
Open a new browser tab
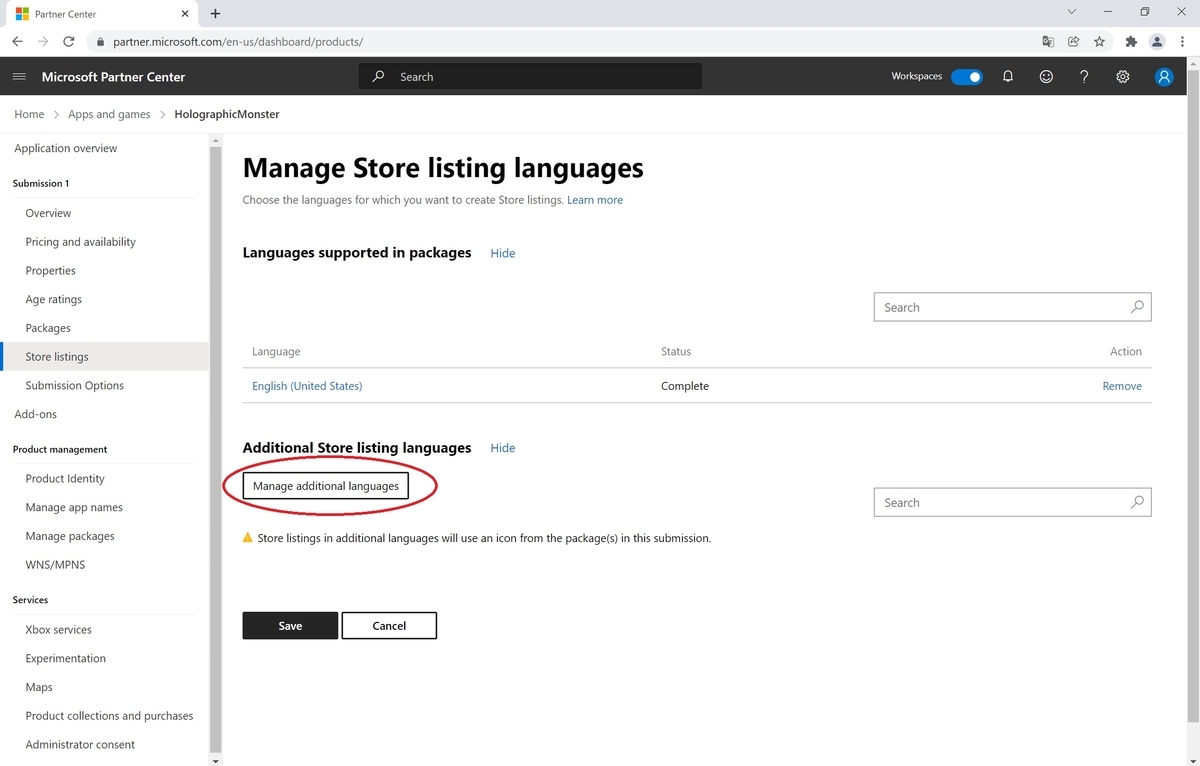pyautogui.click(x=215, y=14)
